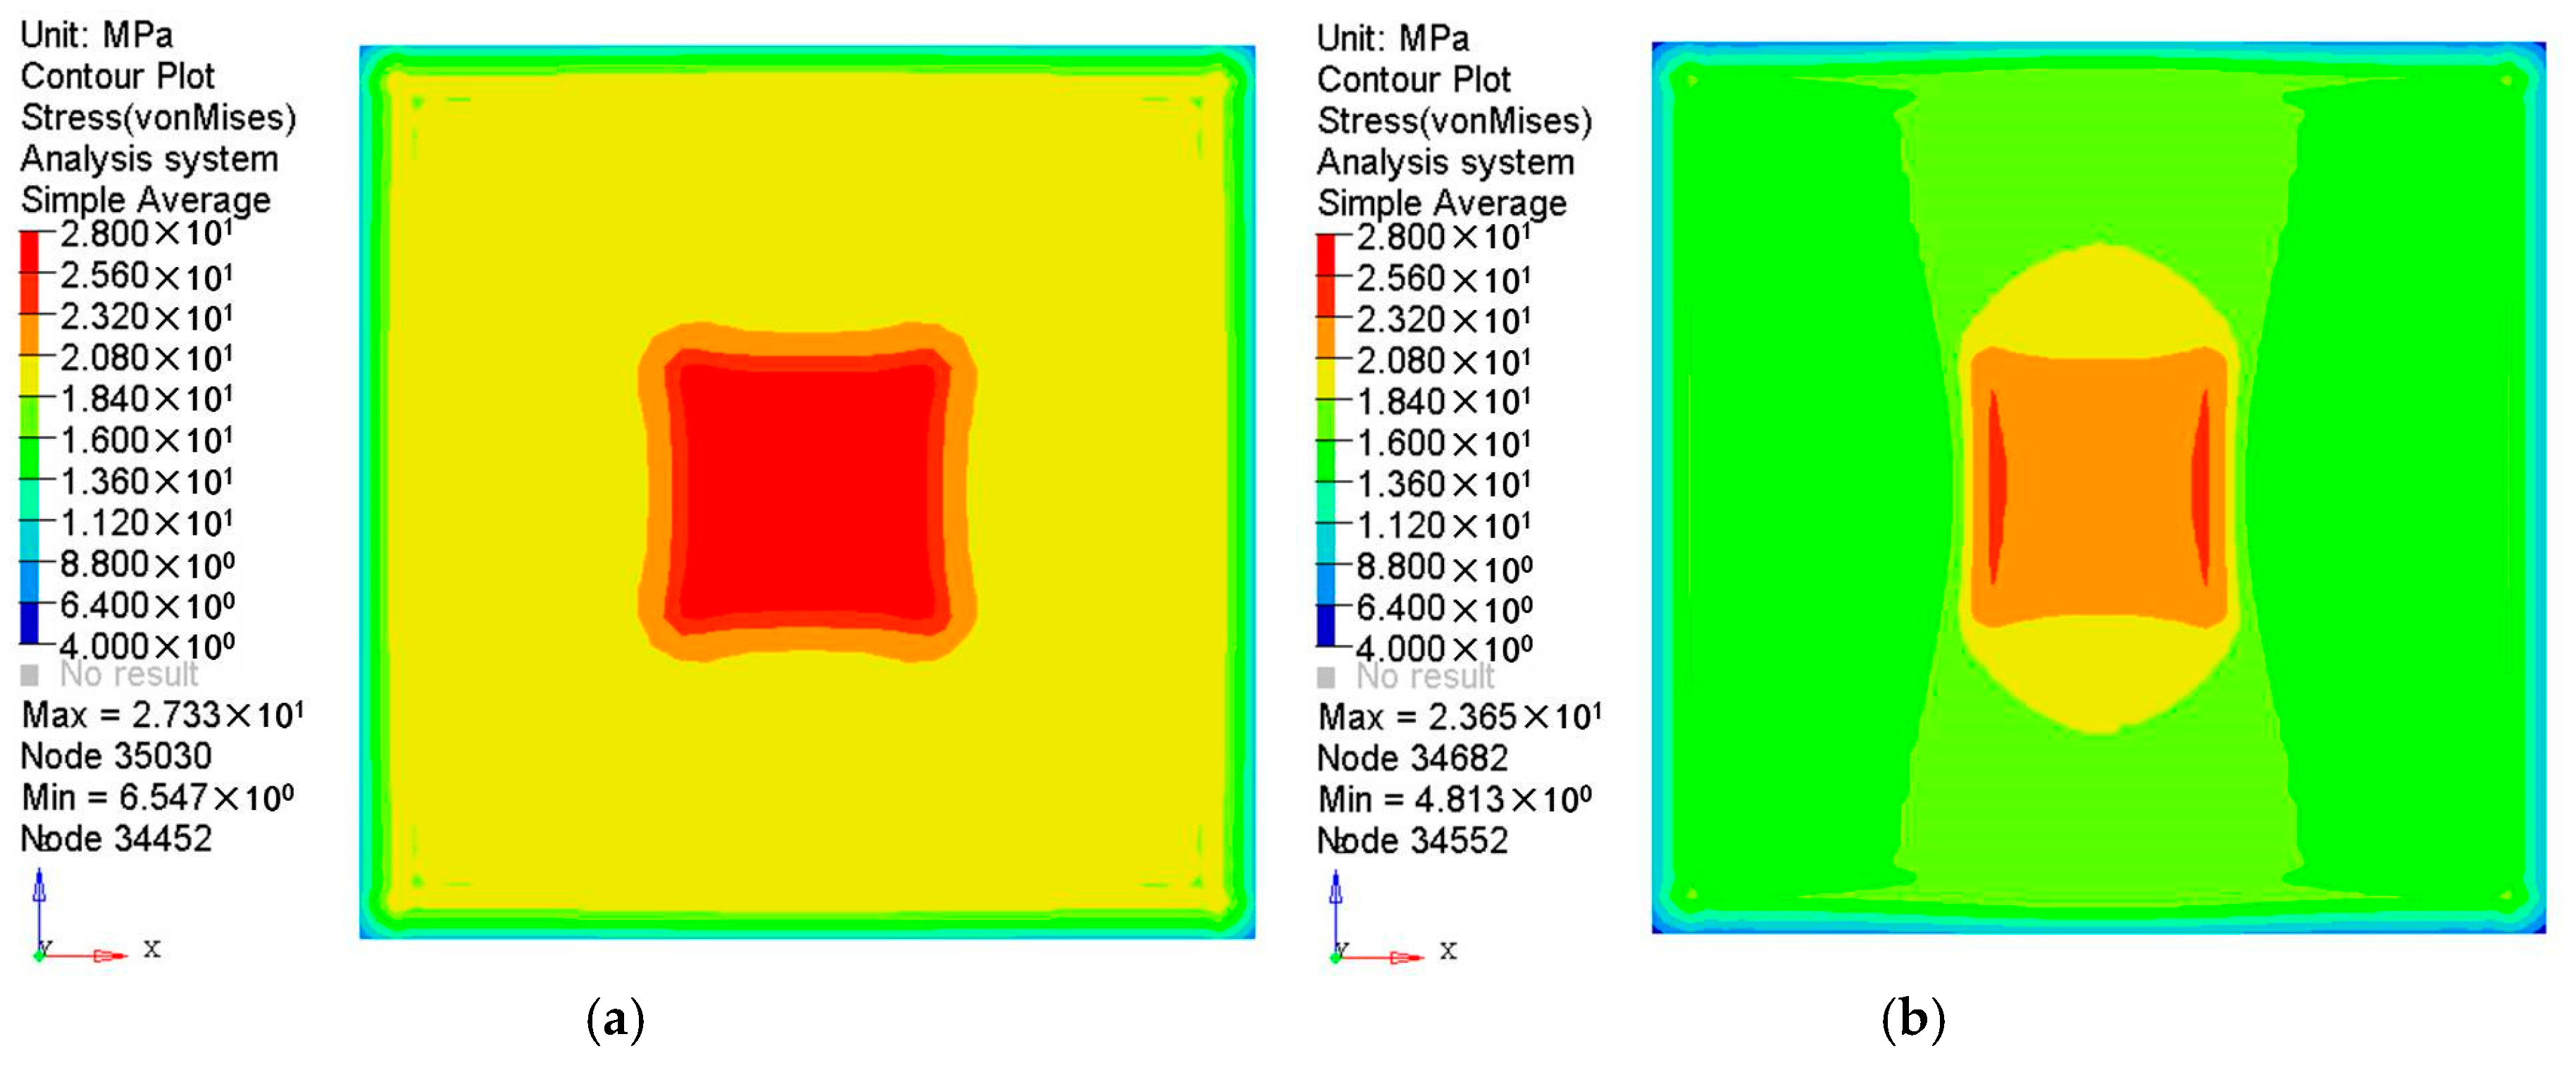Click the orange legend swatch in plot (b)
The image size is (2576, 1070).
(x=1326, y=337)
